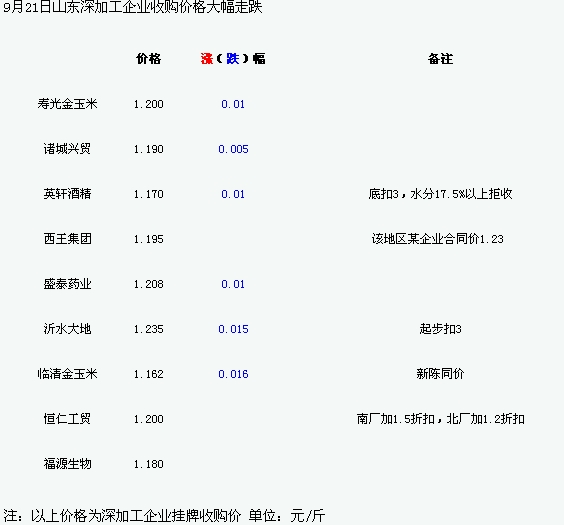
Task: Select the 新陈同价 remark text
Action: [x=440, y=374]
